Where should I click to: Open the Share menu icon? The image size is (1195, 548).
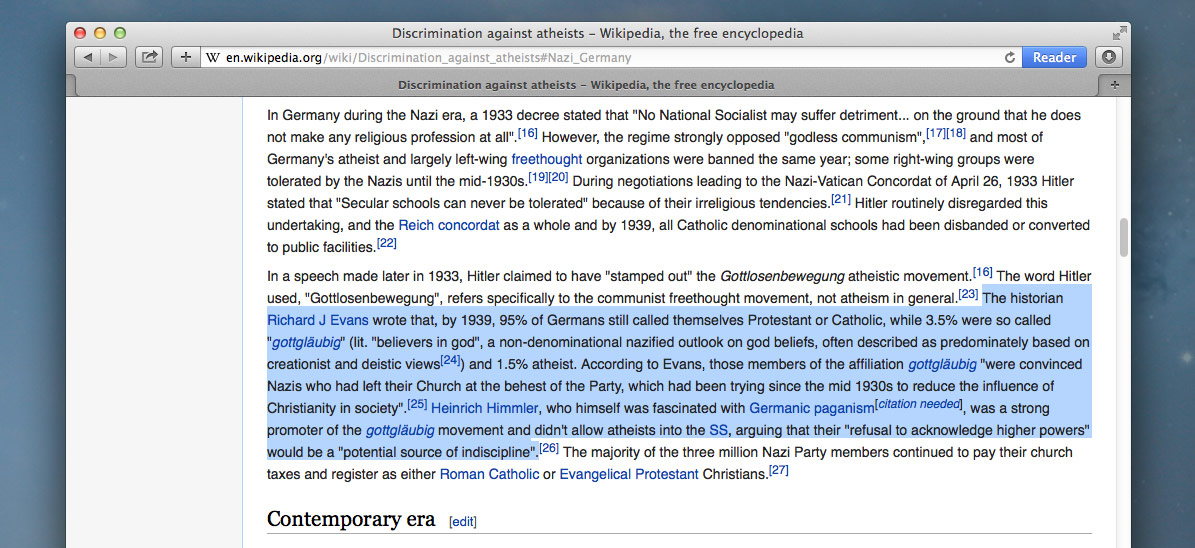[x=149, y=58]
